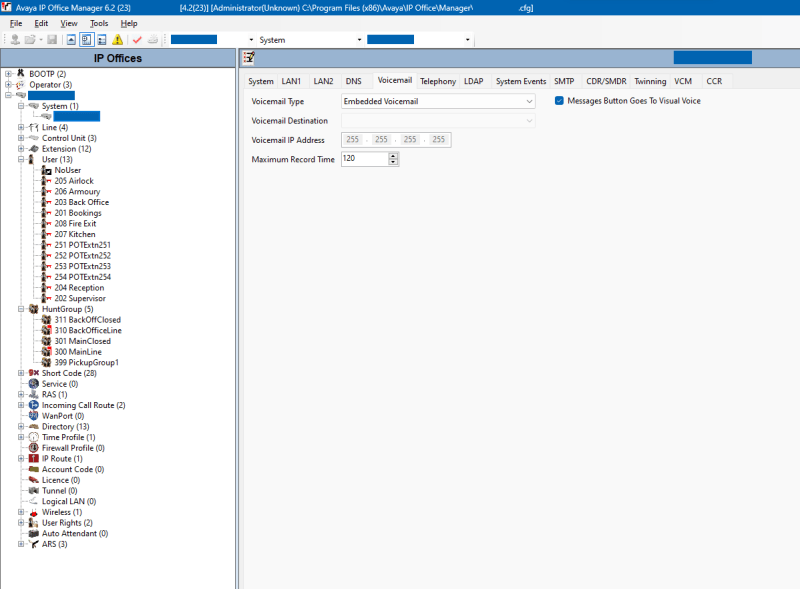Click the collapse all groups toolbar icon

click(x=71, y=39)
